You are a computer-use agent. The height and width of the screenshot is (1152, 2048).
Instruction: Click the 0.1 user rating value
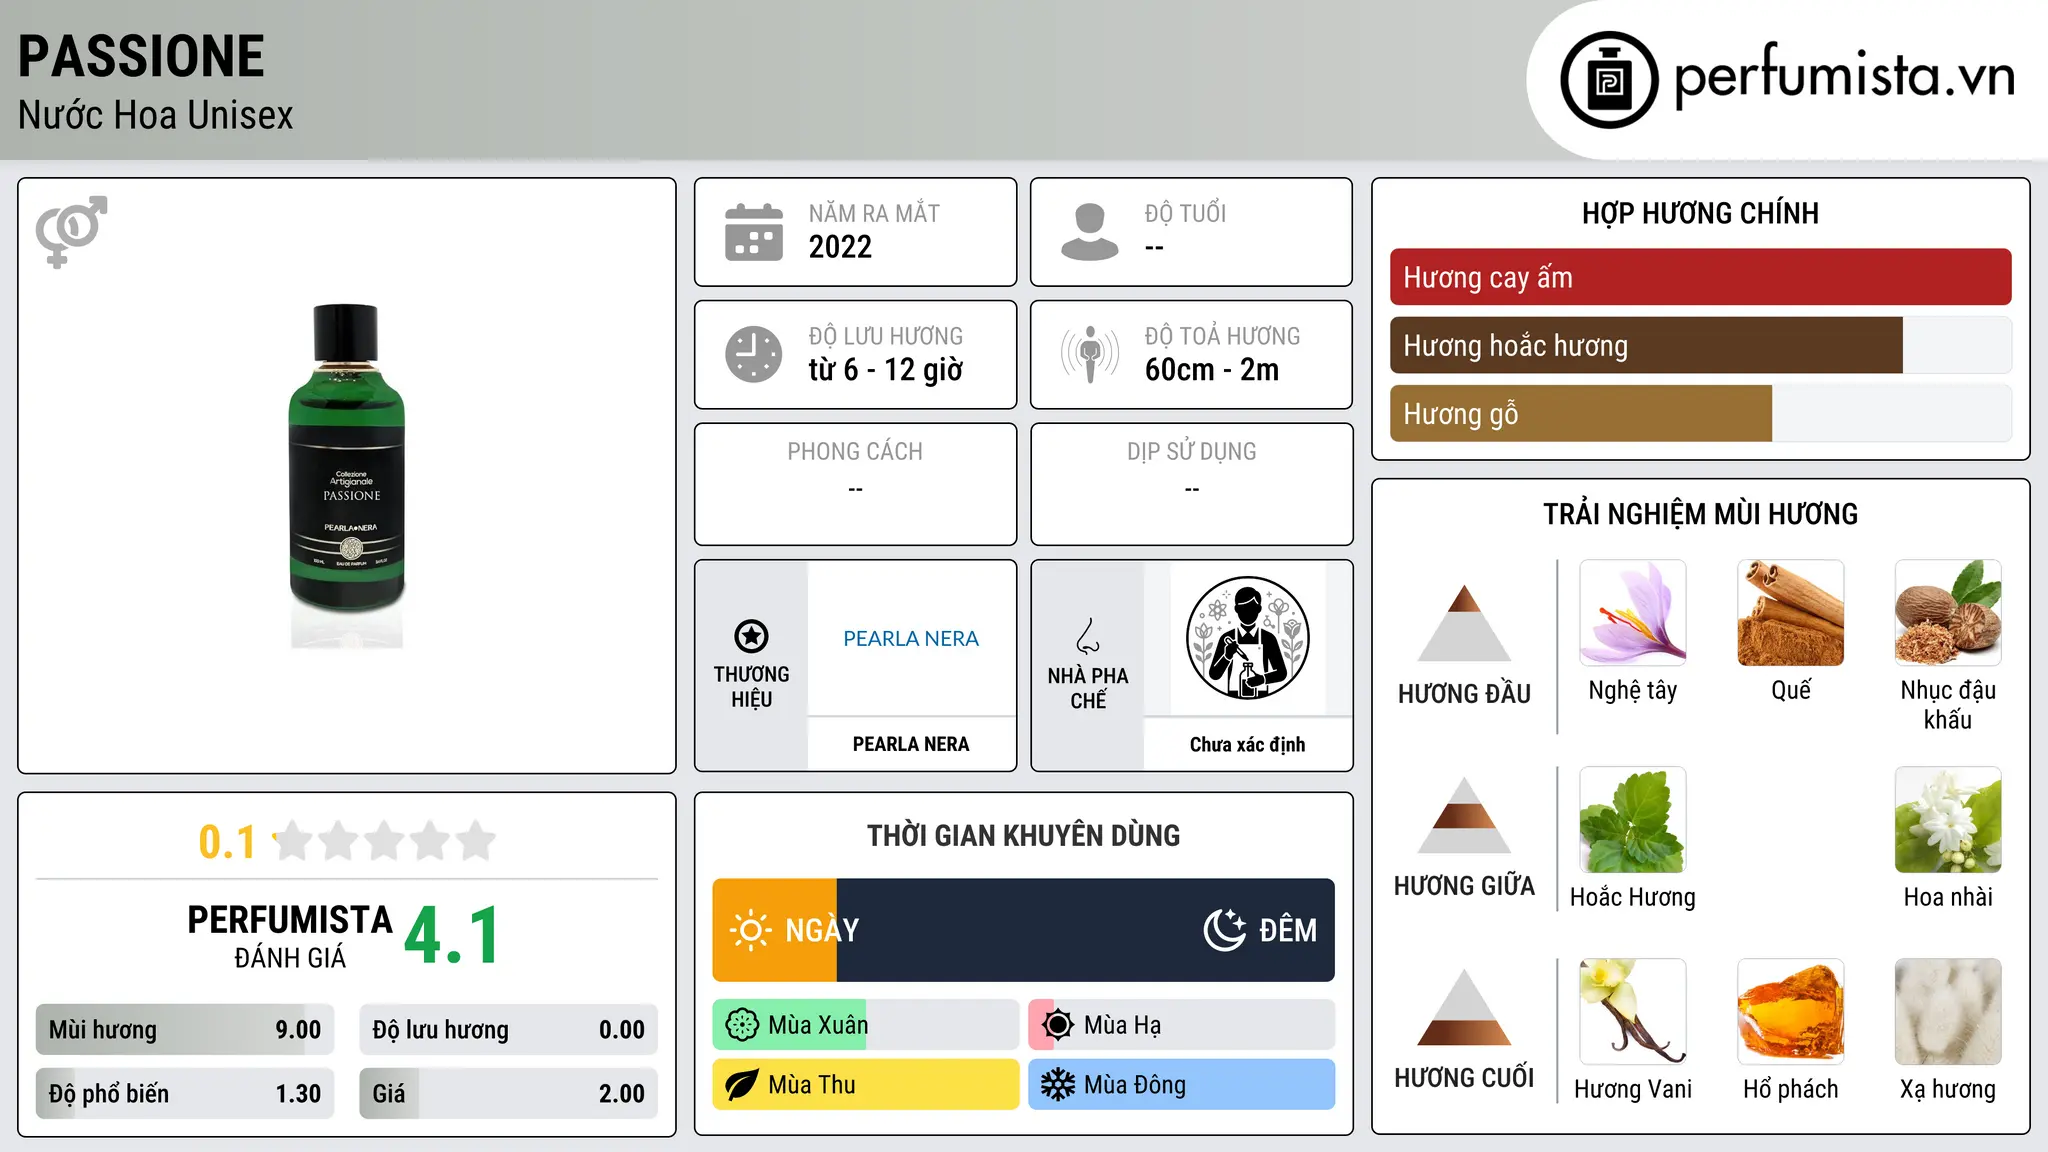pos(227,842)
